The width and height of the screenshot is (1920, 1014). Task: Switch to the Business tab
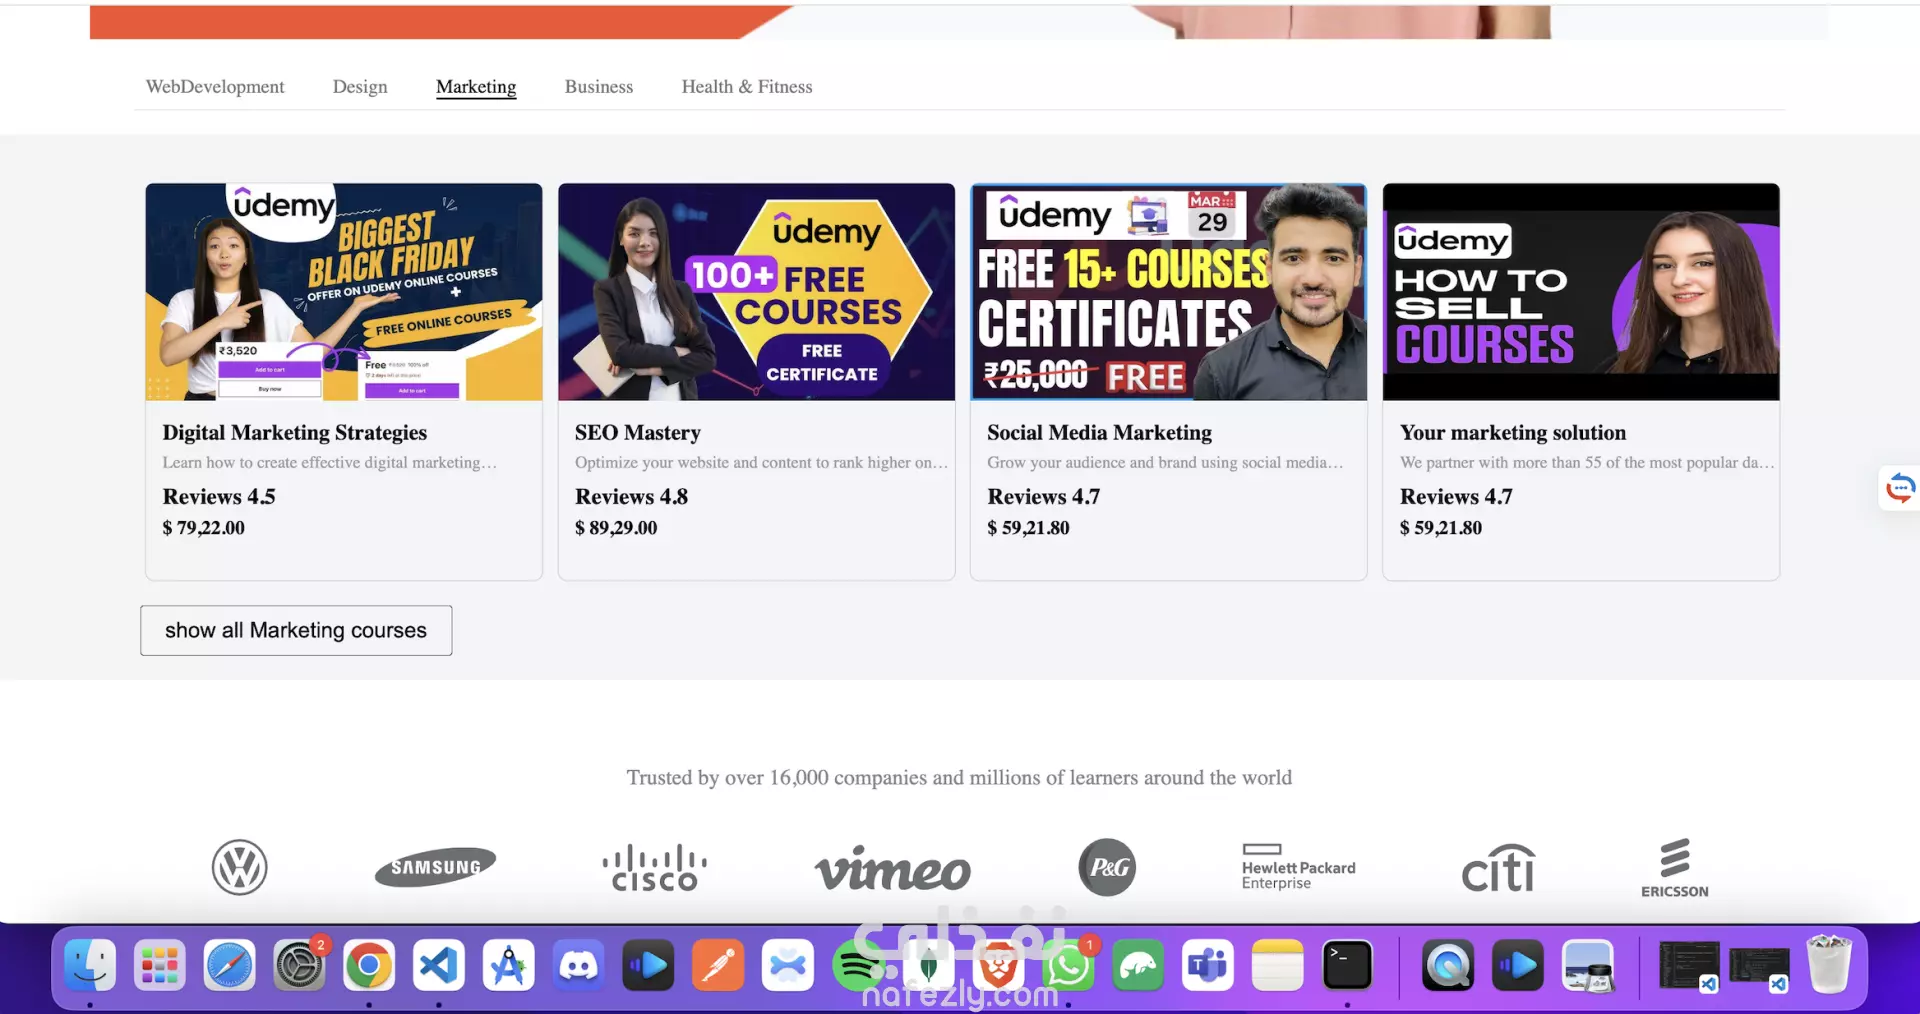click(x=599, y=87)
